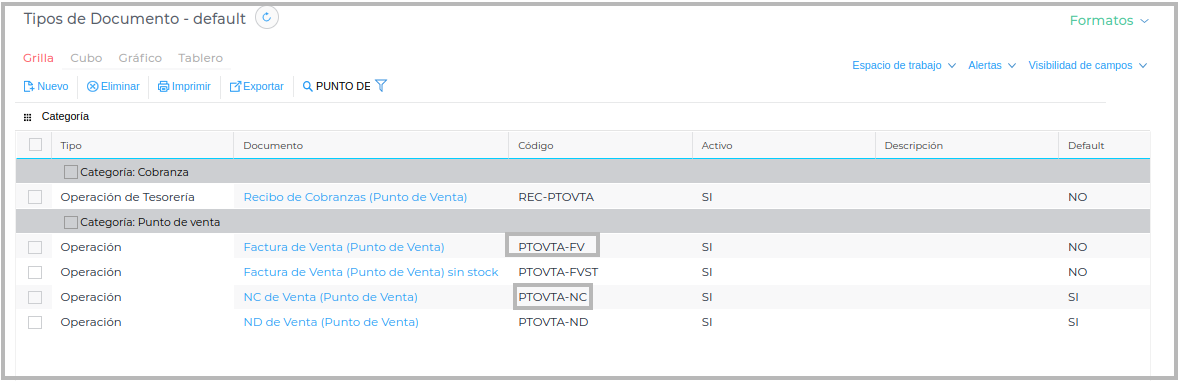The width and height of the screenshot is (1180, 381).
Task: Open the Alertas dropdown
Action: 992,66
